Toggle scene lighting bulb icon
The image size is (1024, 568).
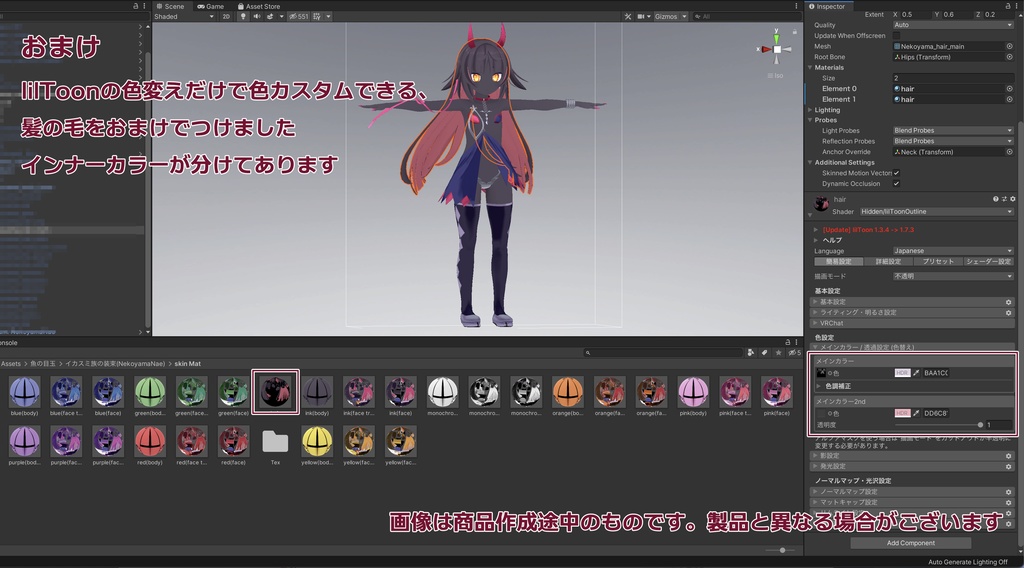point(243,16)
